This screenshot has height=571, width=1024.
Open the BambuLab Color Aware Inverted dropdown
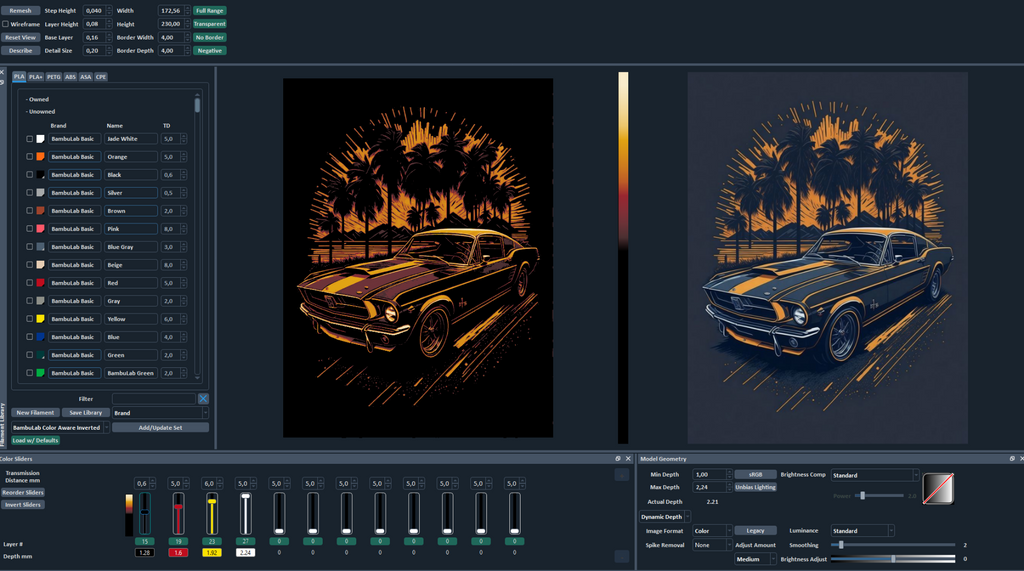coord(60,427)
